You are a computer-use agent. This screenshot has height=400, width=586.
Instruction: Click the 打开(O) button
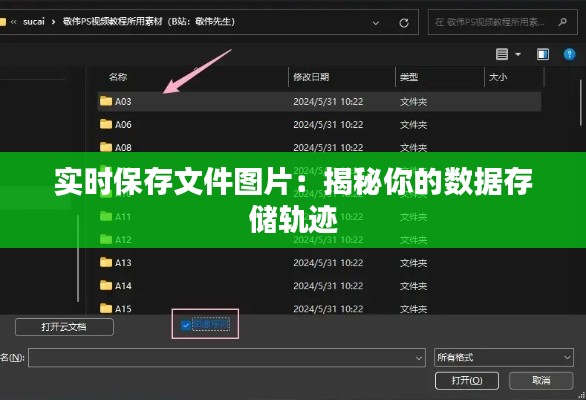pyautogui.click(x=467, y=381)
